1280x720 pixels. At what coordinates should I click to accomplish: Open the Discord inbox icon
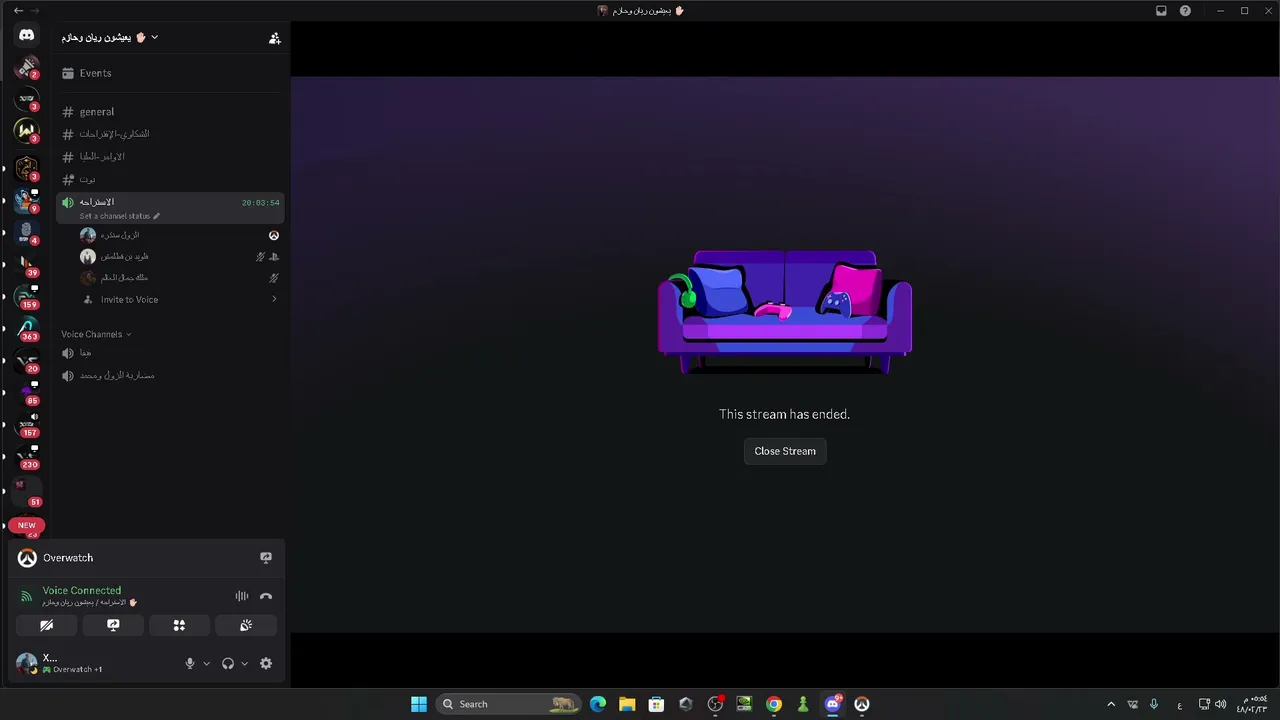[x=1161, y=11]
